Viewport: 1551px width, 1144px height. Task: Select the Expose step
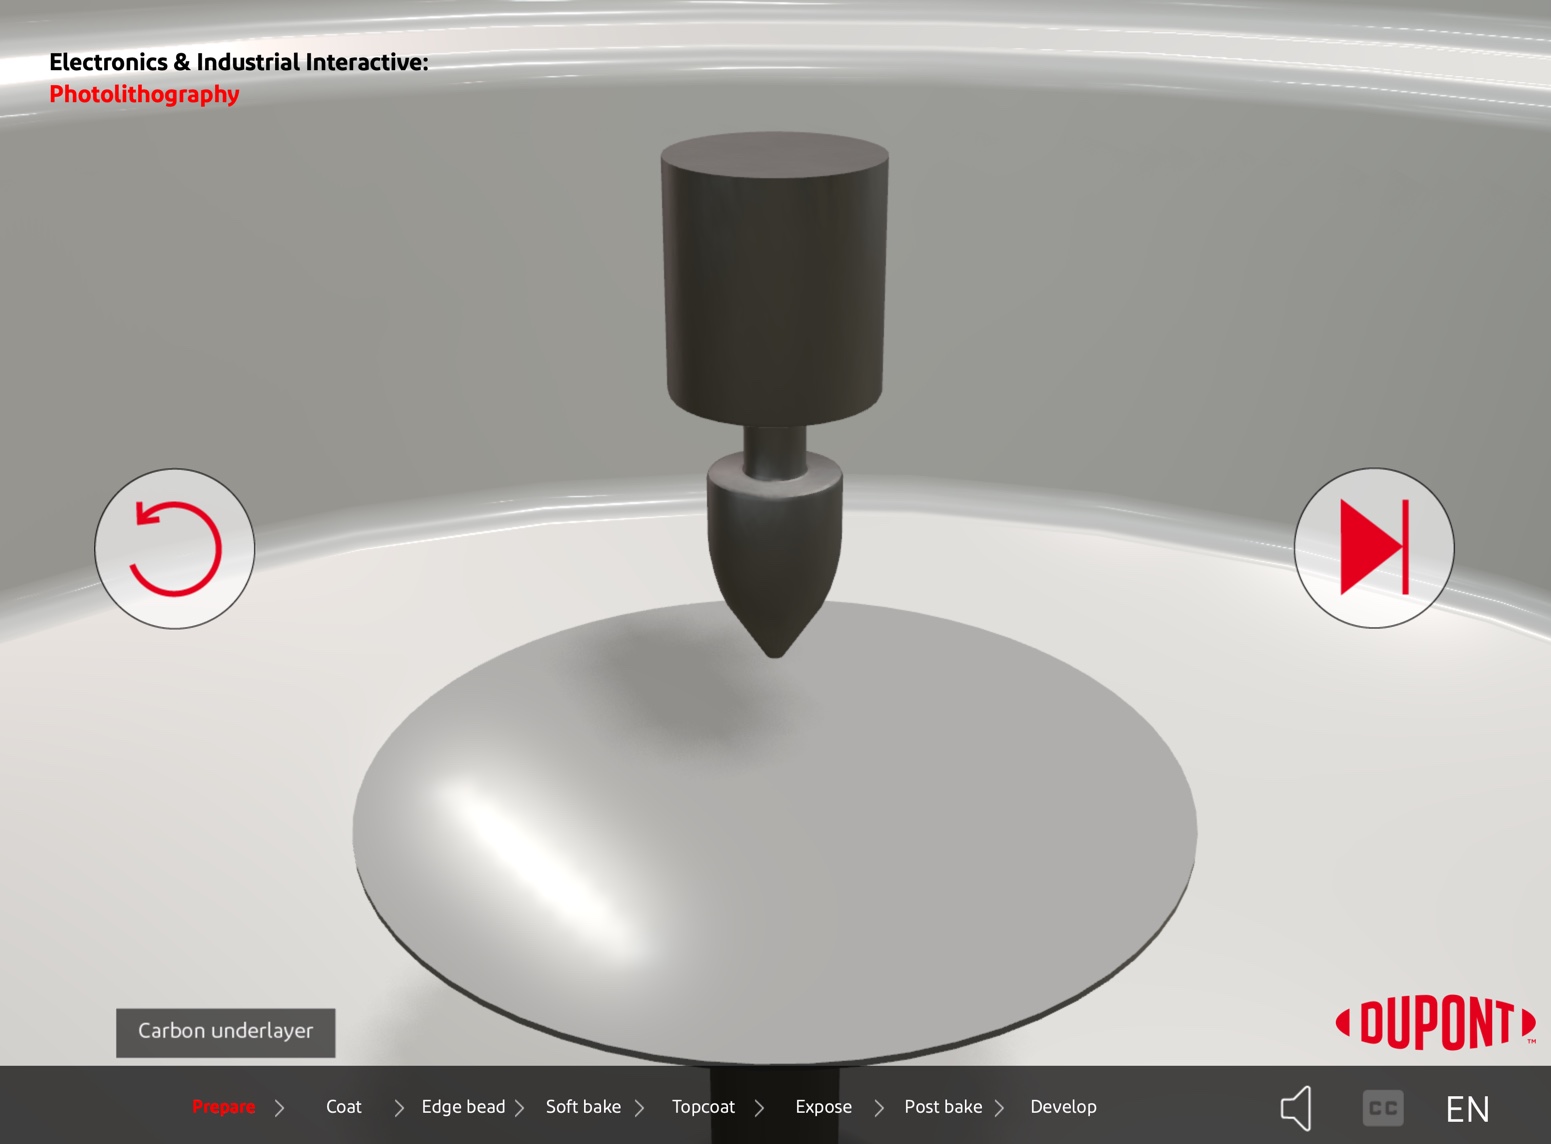click(823, 1107)
